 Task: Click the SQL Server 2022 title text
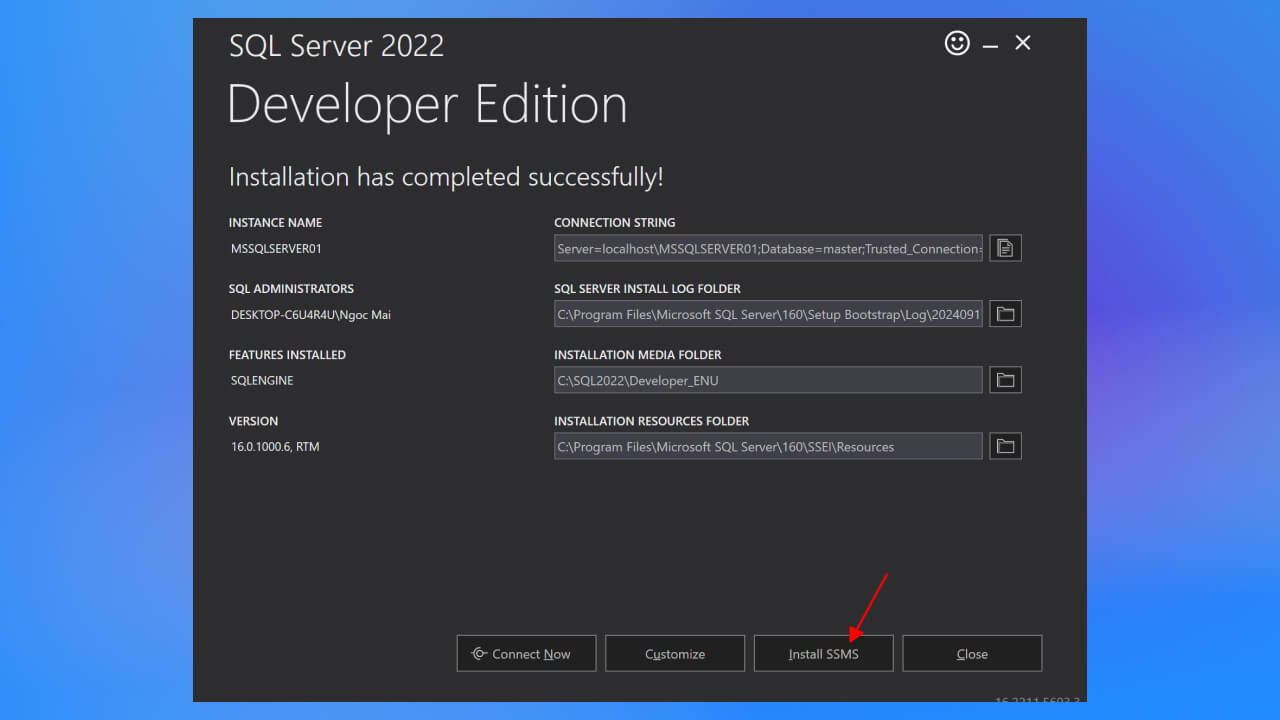tap(336, 46)
